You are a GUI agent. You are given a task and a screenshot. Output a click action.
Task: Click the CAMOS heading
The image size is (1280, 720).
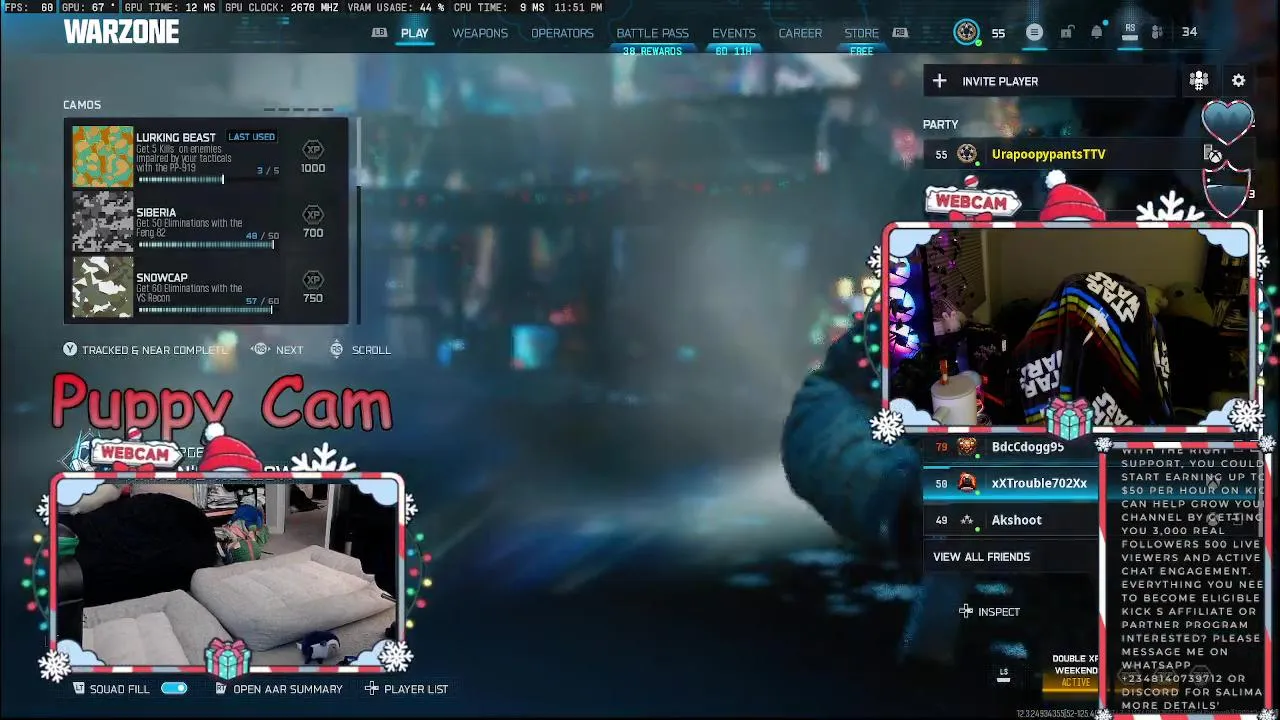82,105
